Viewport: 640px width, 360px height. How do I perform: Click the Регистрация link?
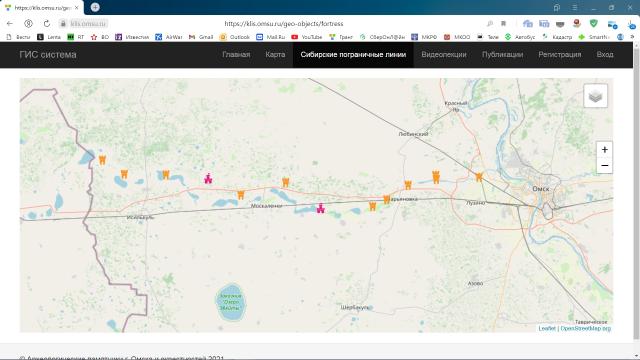[560, 55]
